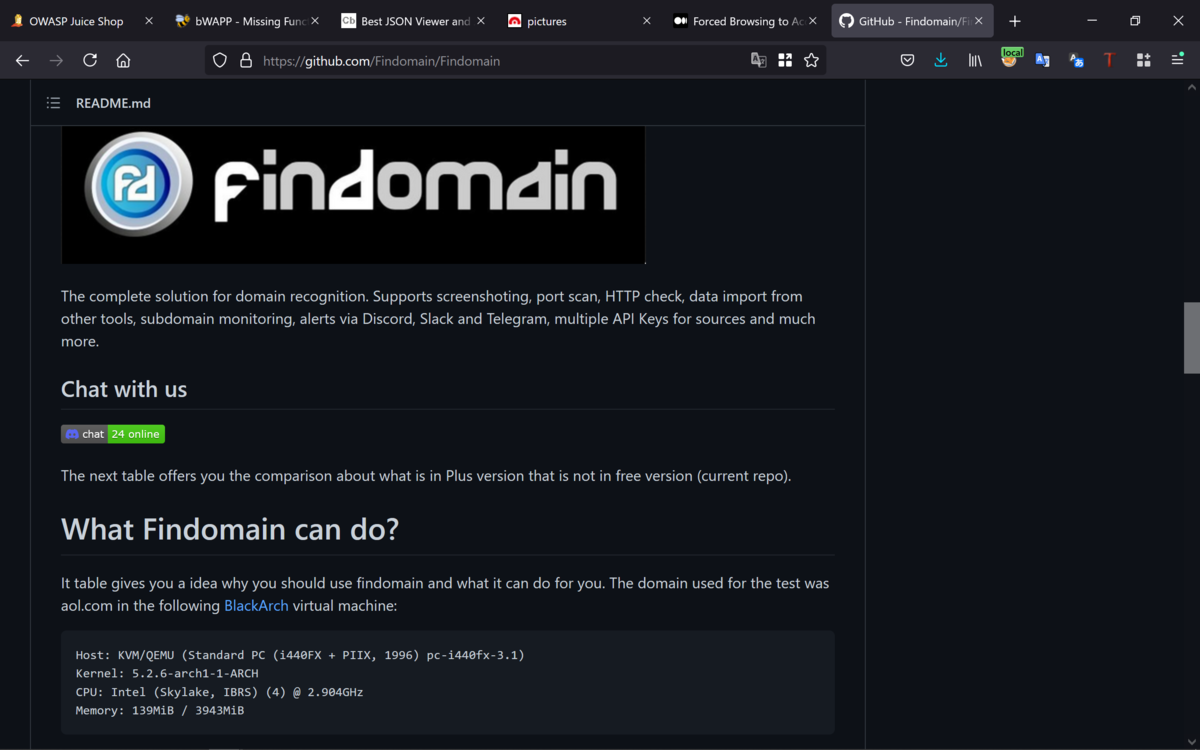The width and height of the screenshot is (1200, 750).
Task: Click the Findomain logo banner image
Action: [353, 195]
